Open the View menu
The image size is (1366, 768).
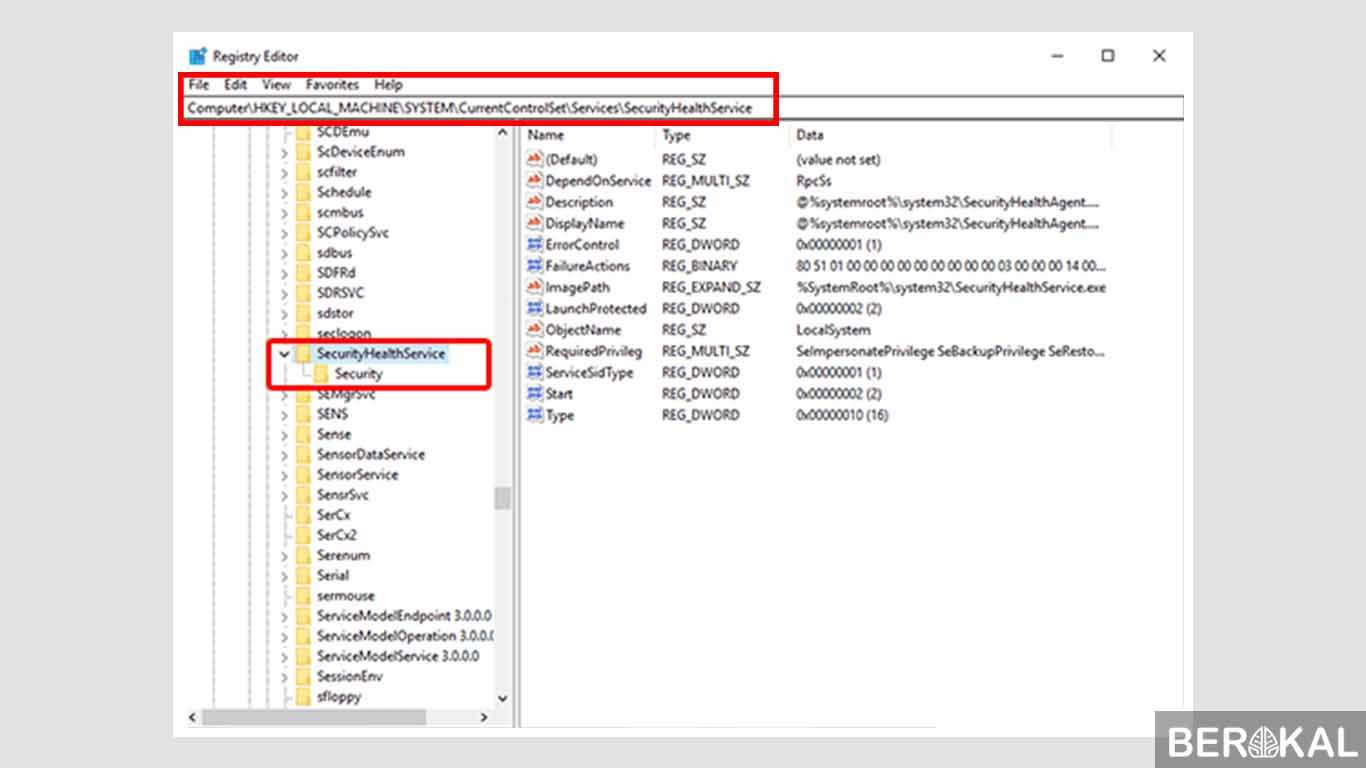(276, 85)
